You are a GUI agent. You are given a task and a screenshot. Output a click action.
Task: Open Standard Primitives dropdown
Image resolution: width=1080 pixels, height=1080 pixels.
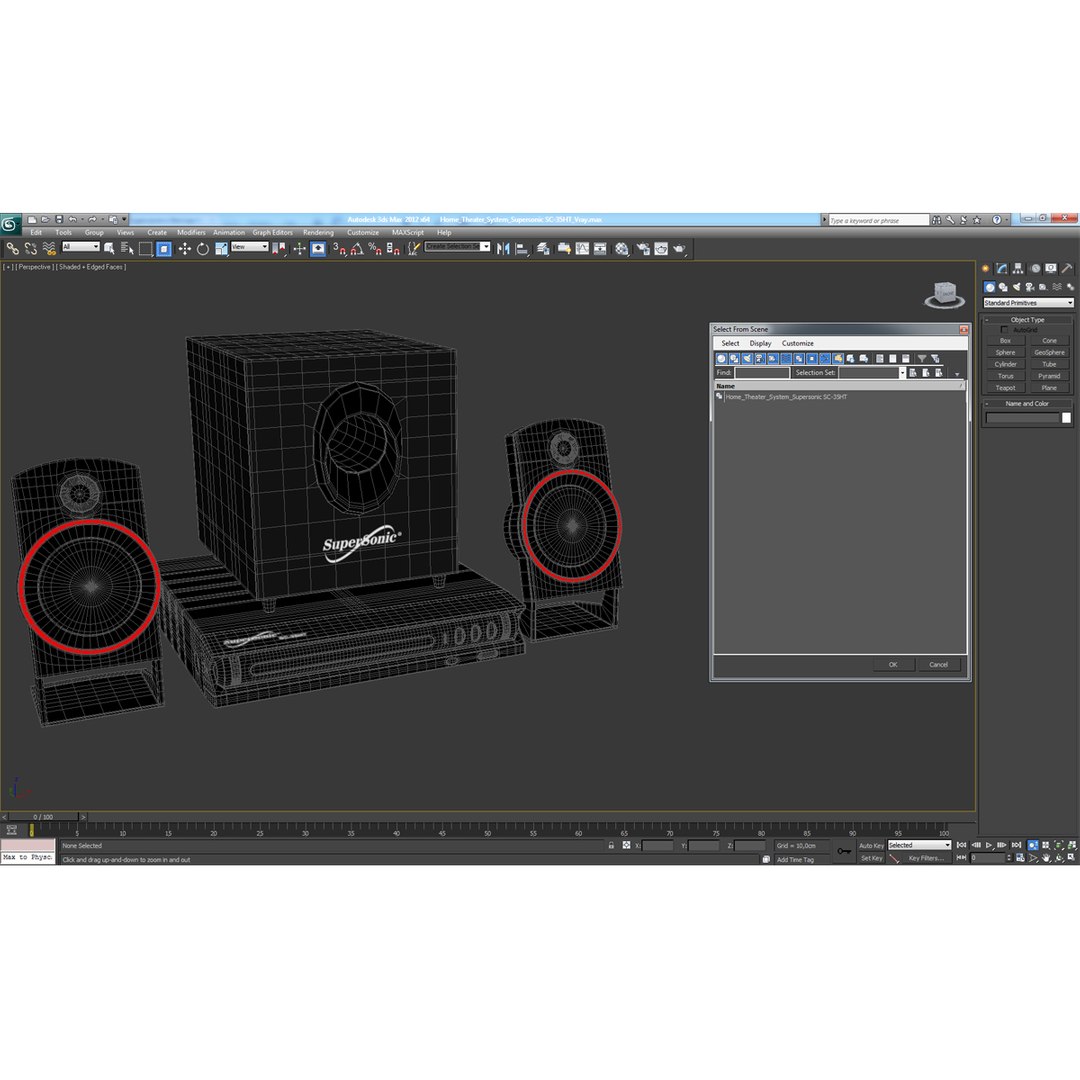(1028, 303)
